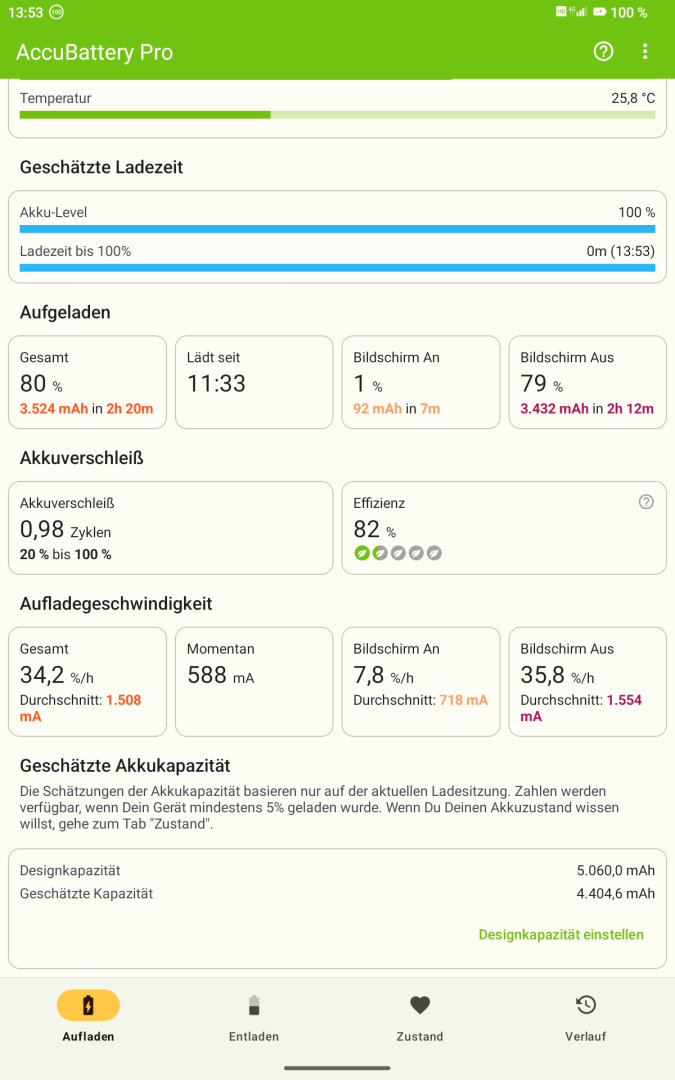Tap the Effizienz info question mark
Viewport: 675px width, 1080px height.
click(x=646, y=502)
